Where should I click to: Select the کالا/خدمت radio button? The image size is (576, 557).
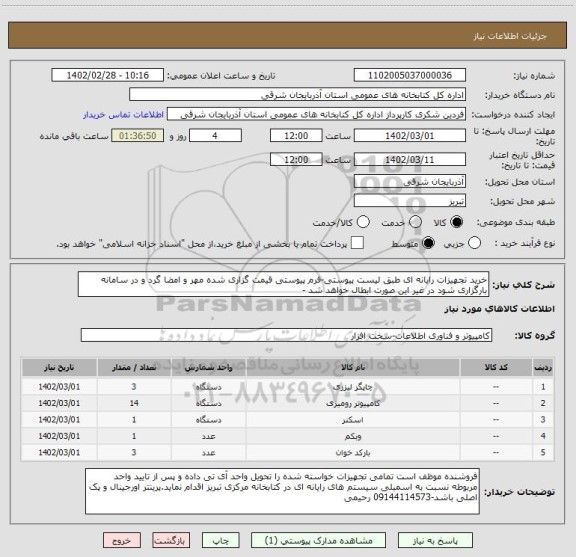point(363,222)
